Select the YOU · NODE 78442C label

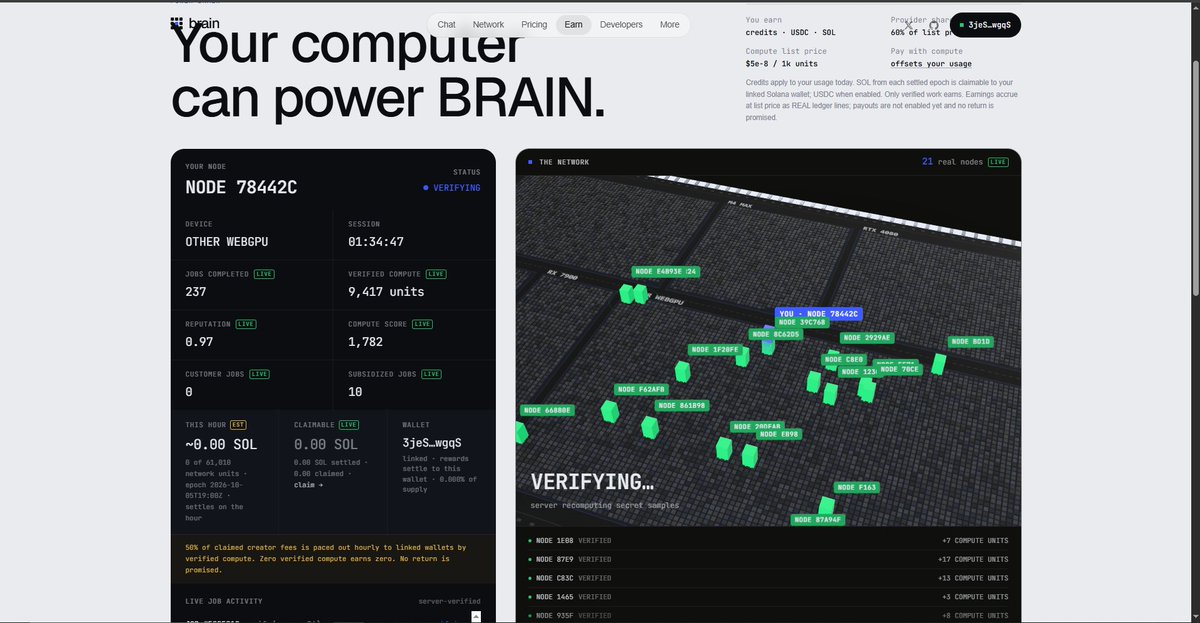pos(819,314)
